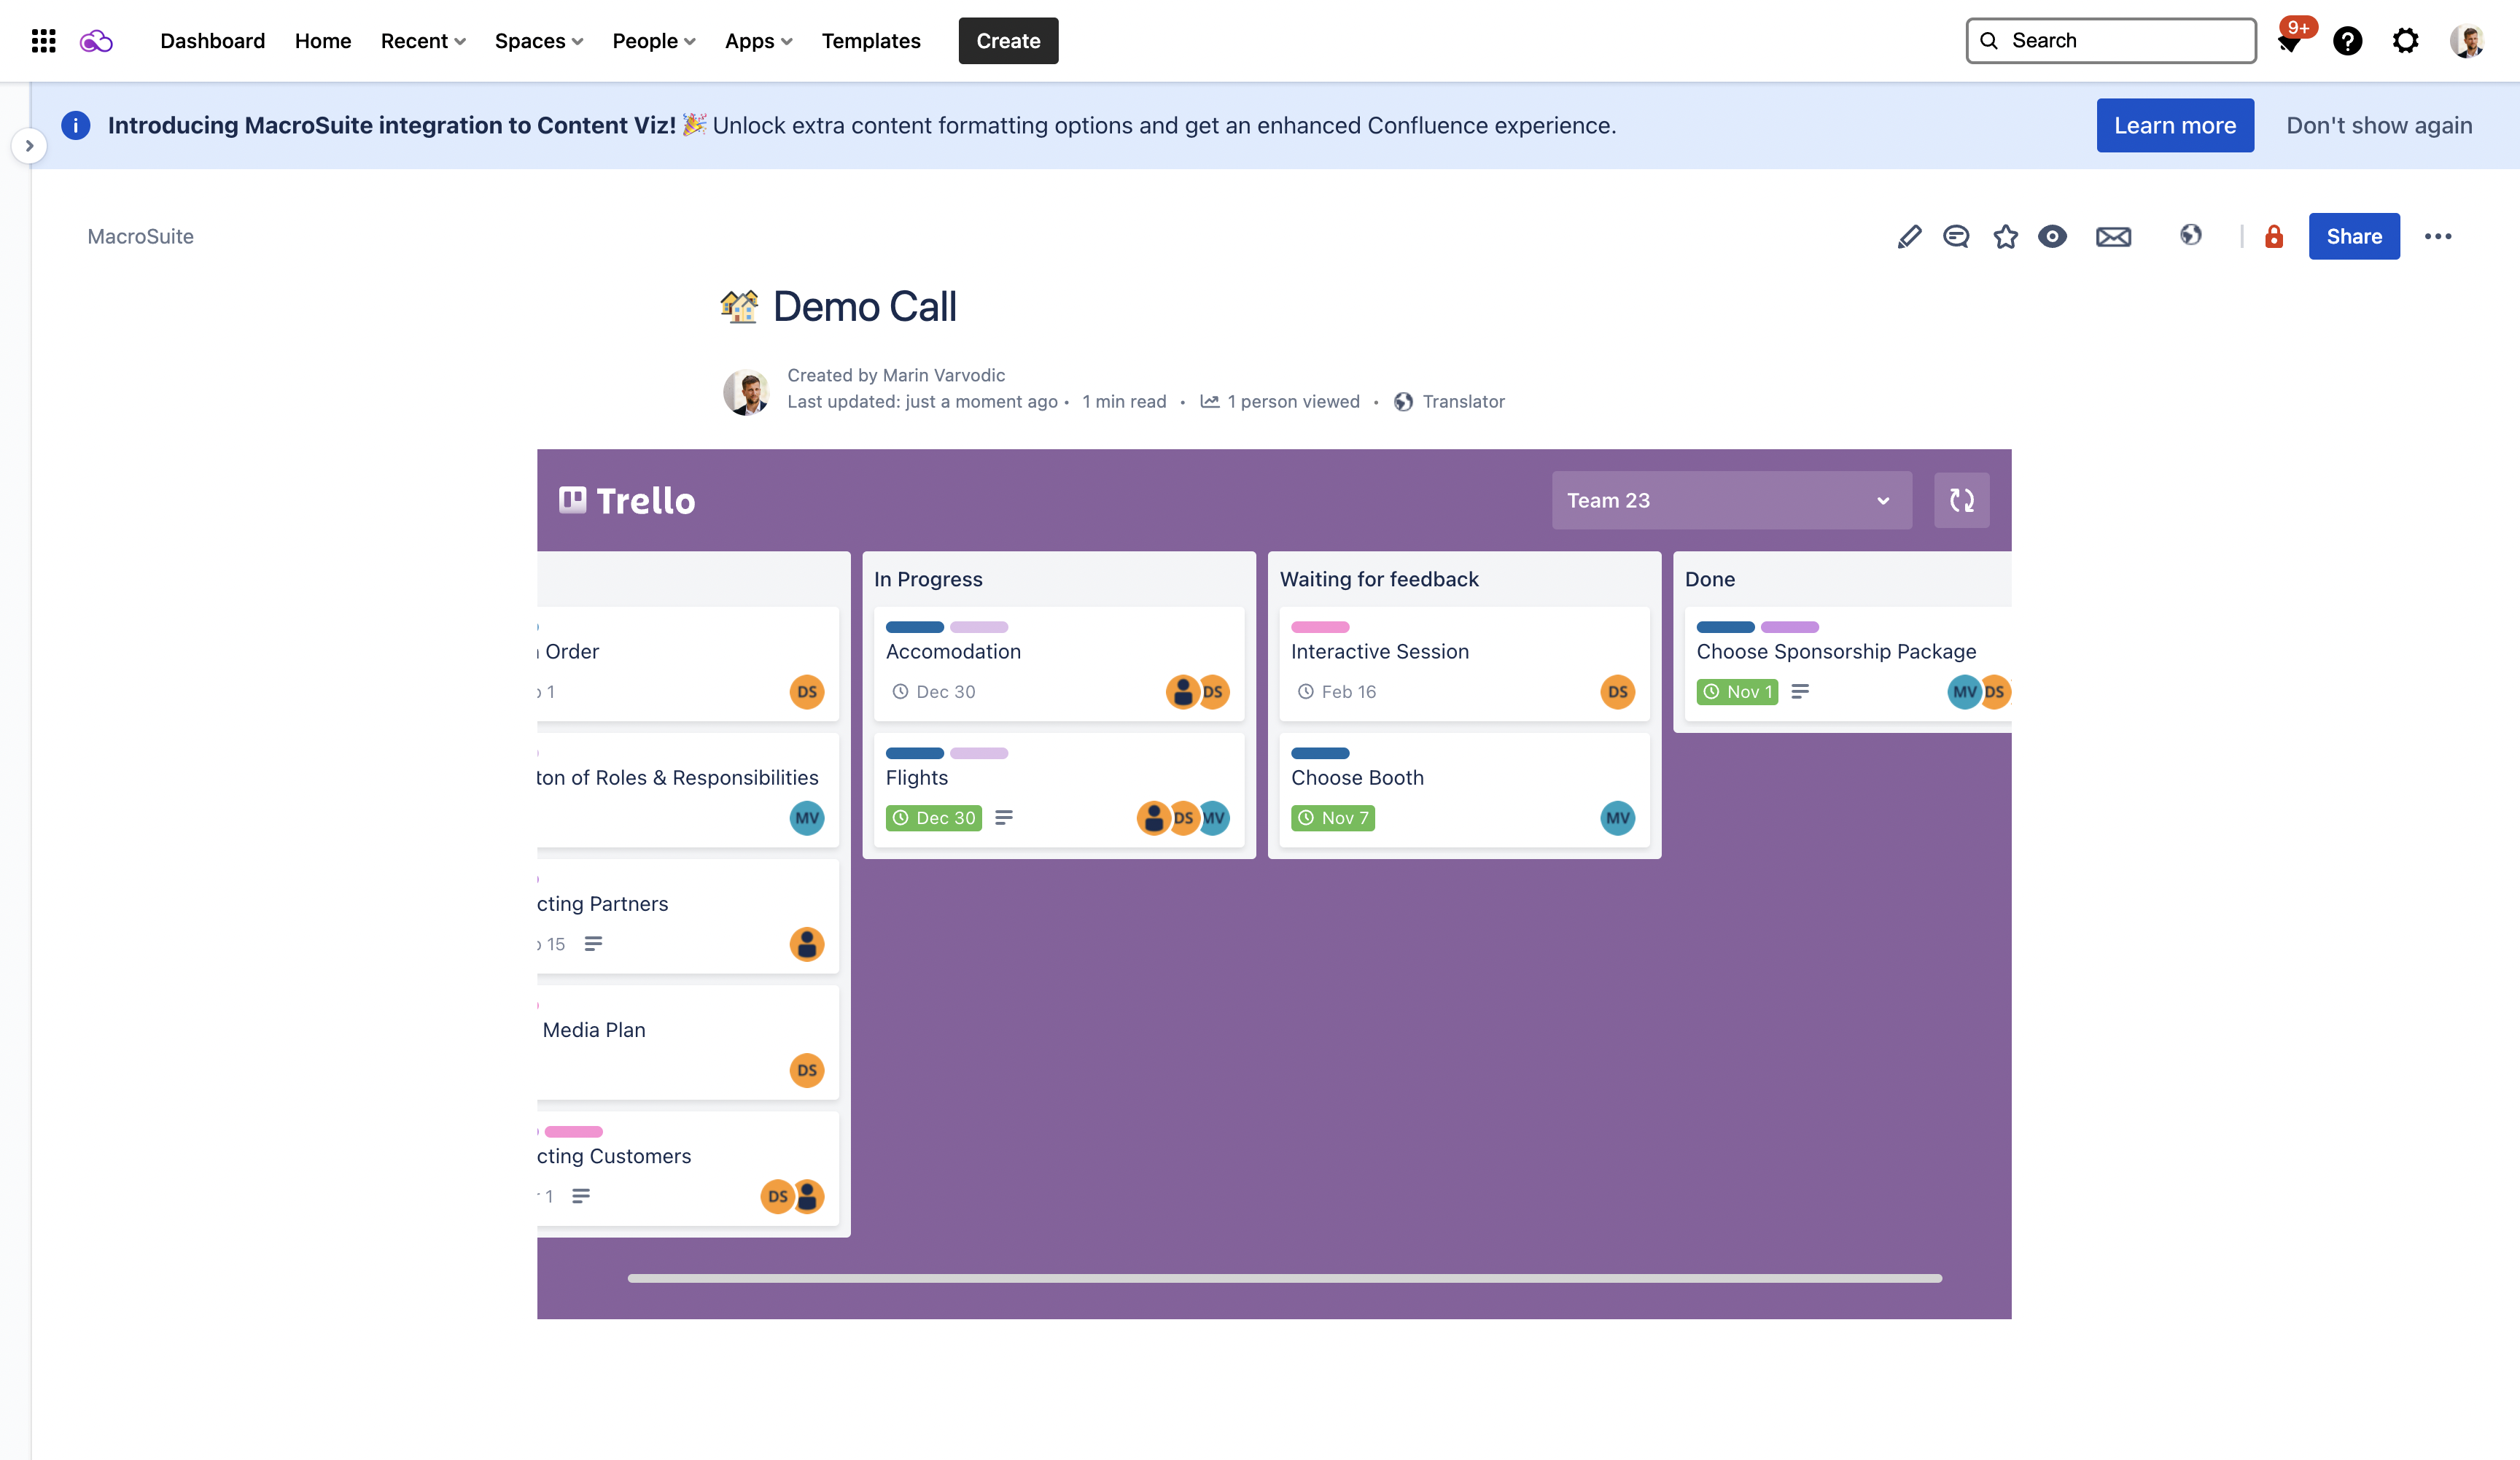Open the app switcher grid icon
The width and height of the screenshot is (2520, 1460).
43,41
